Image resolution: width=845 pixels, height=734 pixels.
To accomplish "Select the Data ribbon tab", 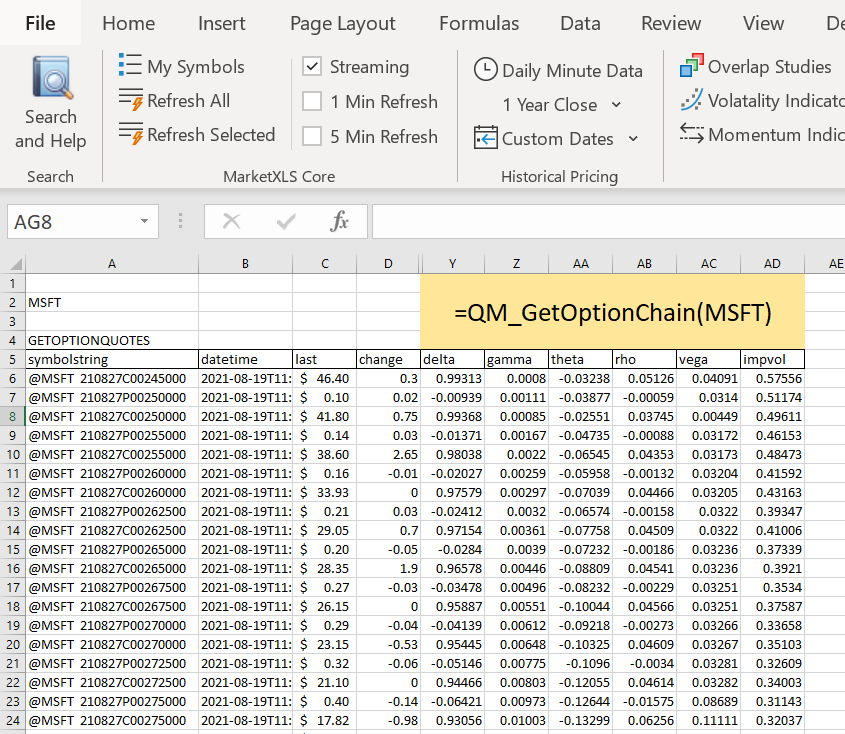I will pyautogui.click(x=580, y=23).
